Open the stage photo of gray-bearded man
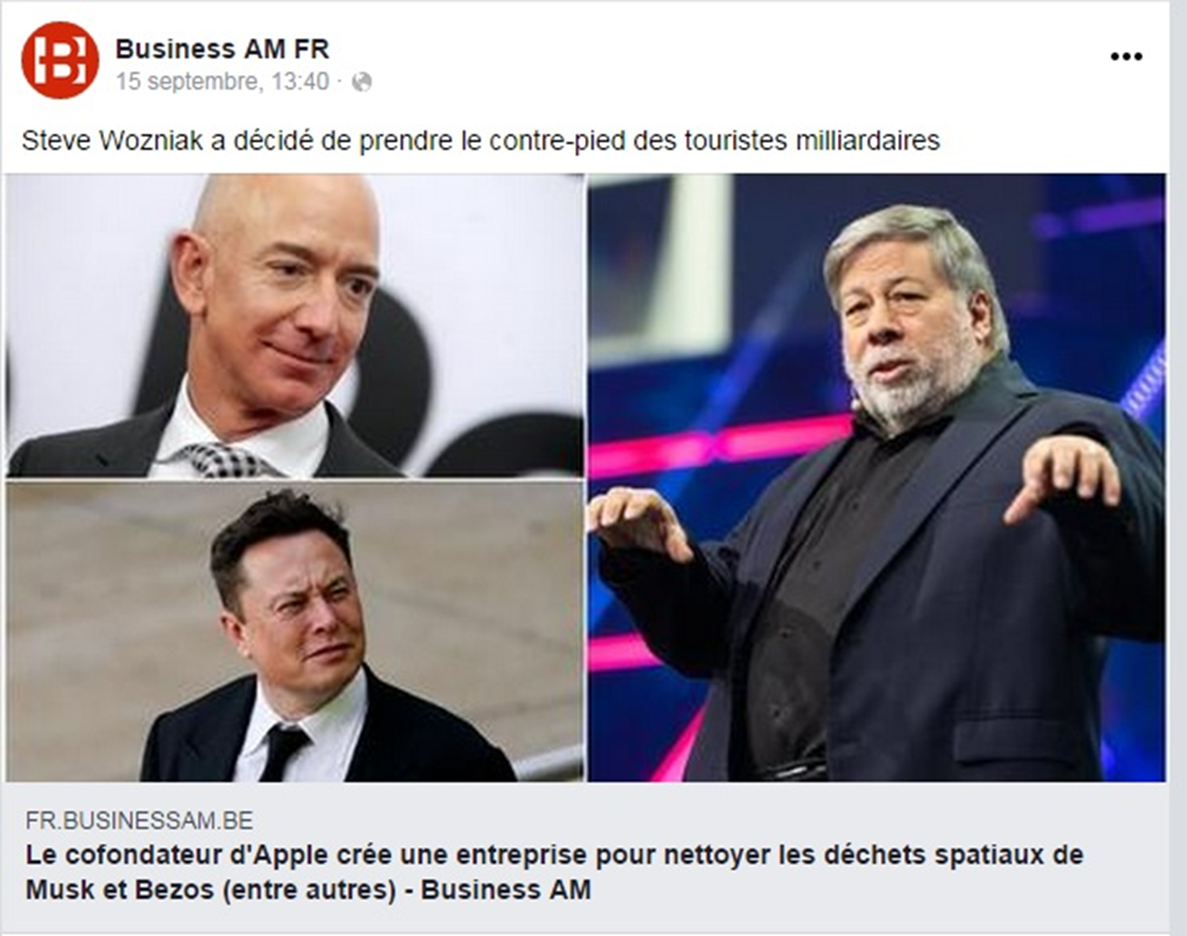1187x936 pixels. [877, 477]
